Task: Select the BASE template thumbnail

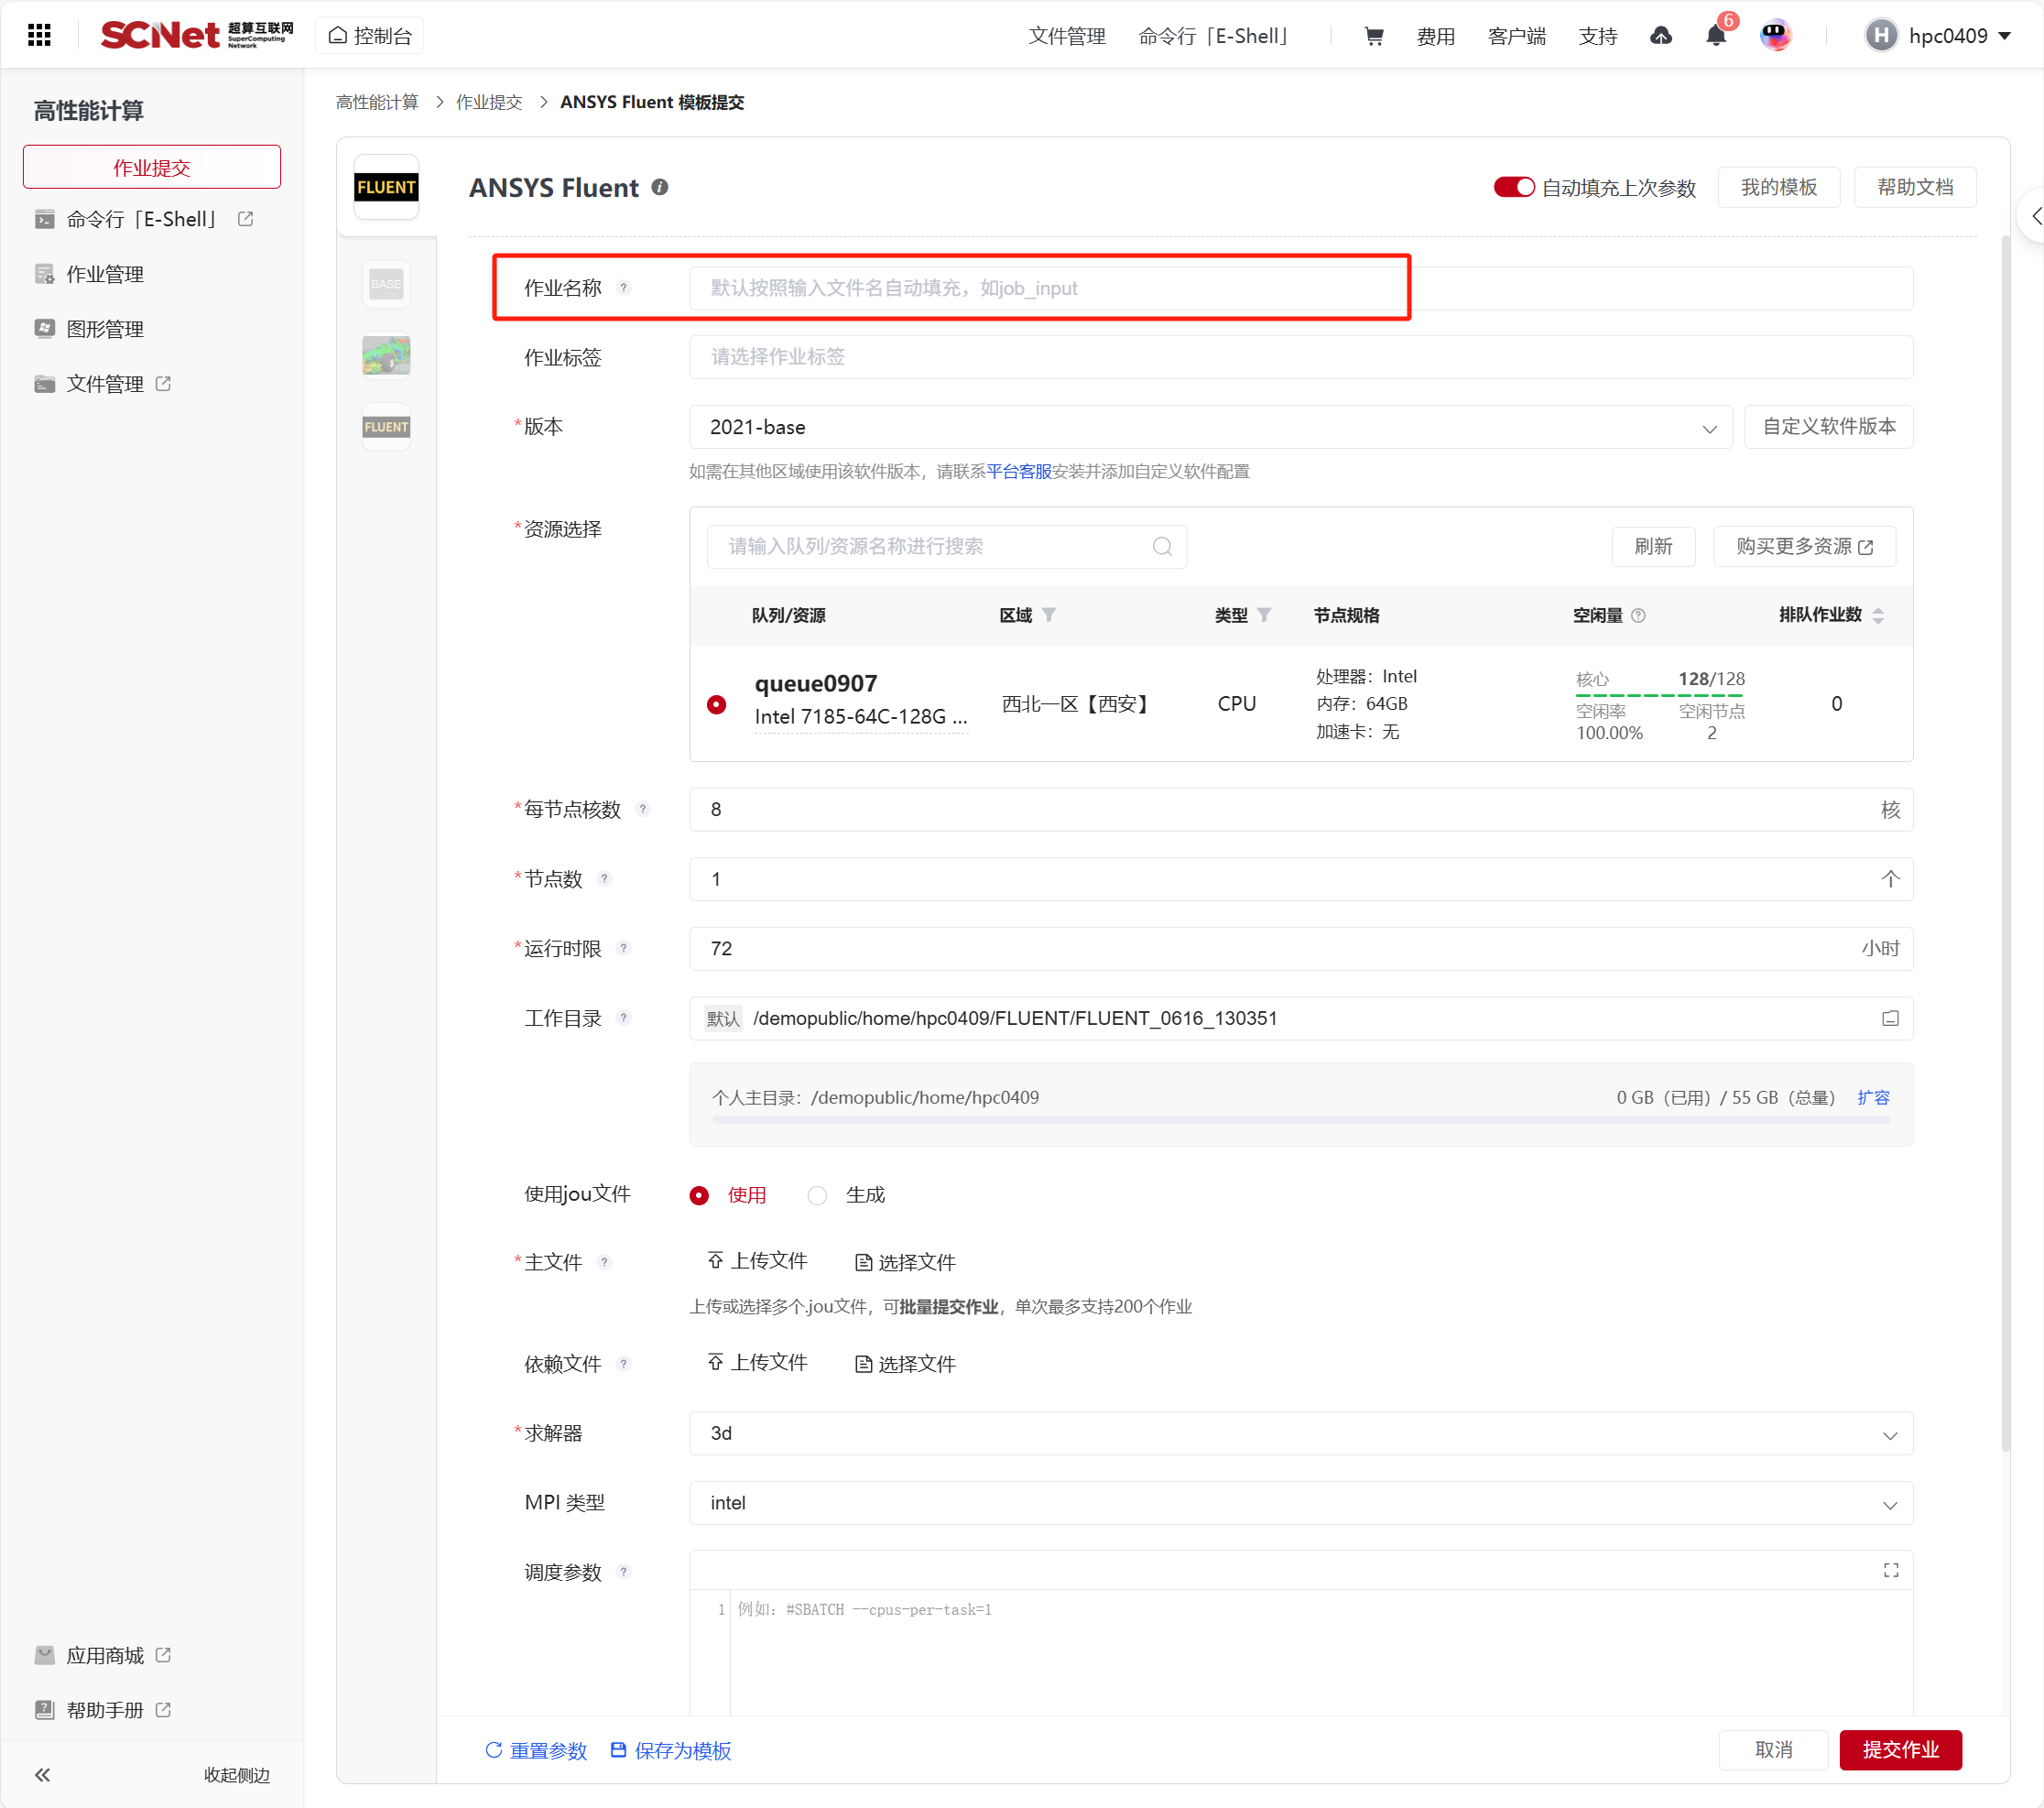Action: (x=386, y=284)
